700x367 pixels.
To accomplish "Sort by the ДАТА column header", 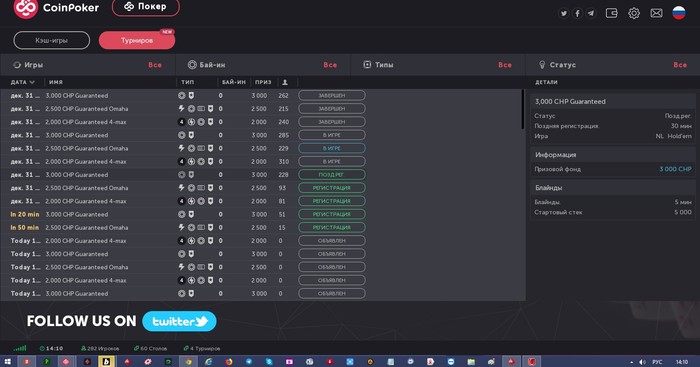I will [22, 82].
